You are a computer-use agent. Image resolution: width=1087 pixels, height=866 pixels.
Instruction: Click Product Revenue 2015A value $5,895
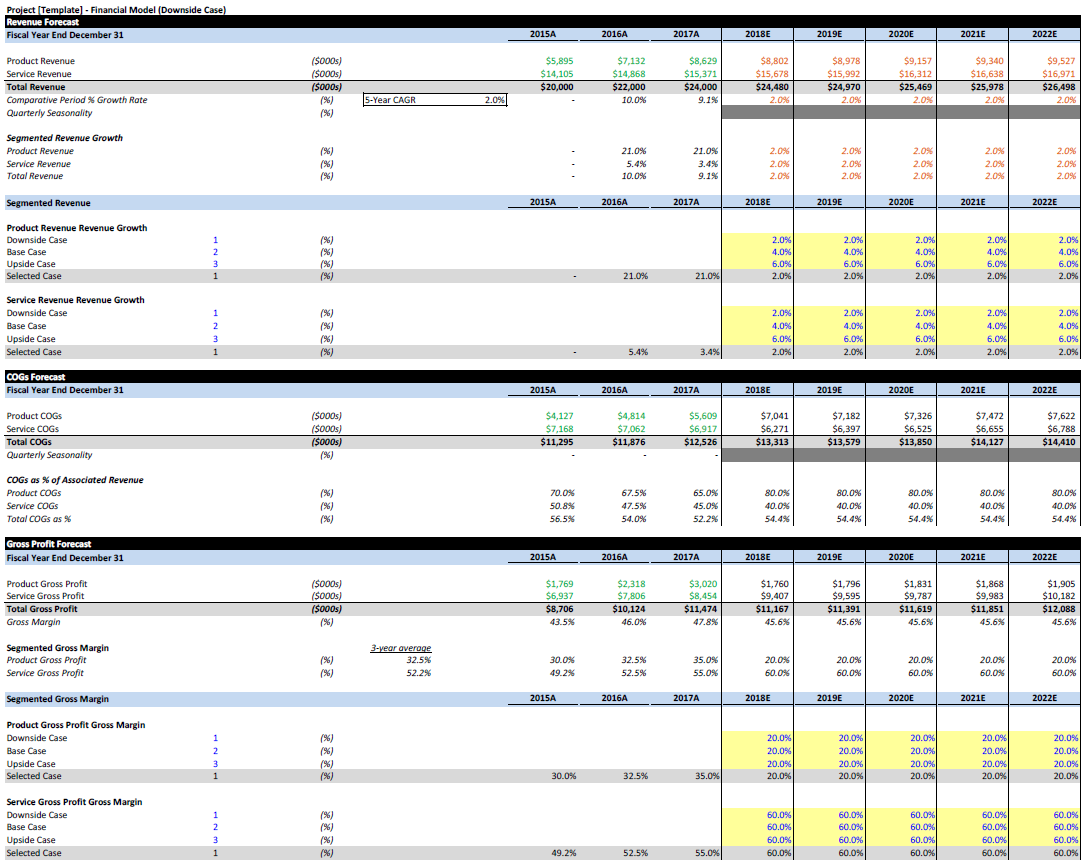[x=560, y=61]
